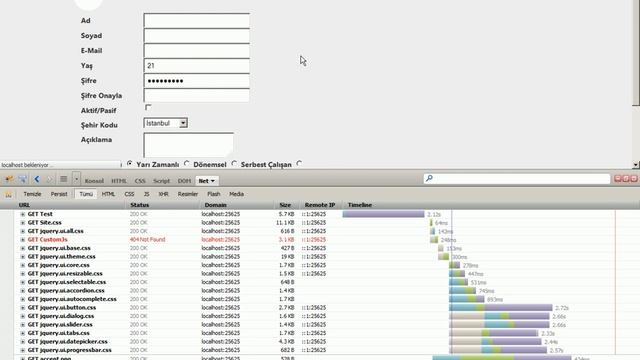Expand the GET jquery.ui.base.css request
This screenshot has width=640, height=360.
pos(23,248)
